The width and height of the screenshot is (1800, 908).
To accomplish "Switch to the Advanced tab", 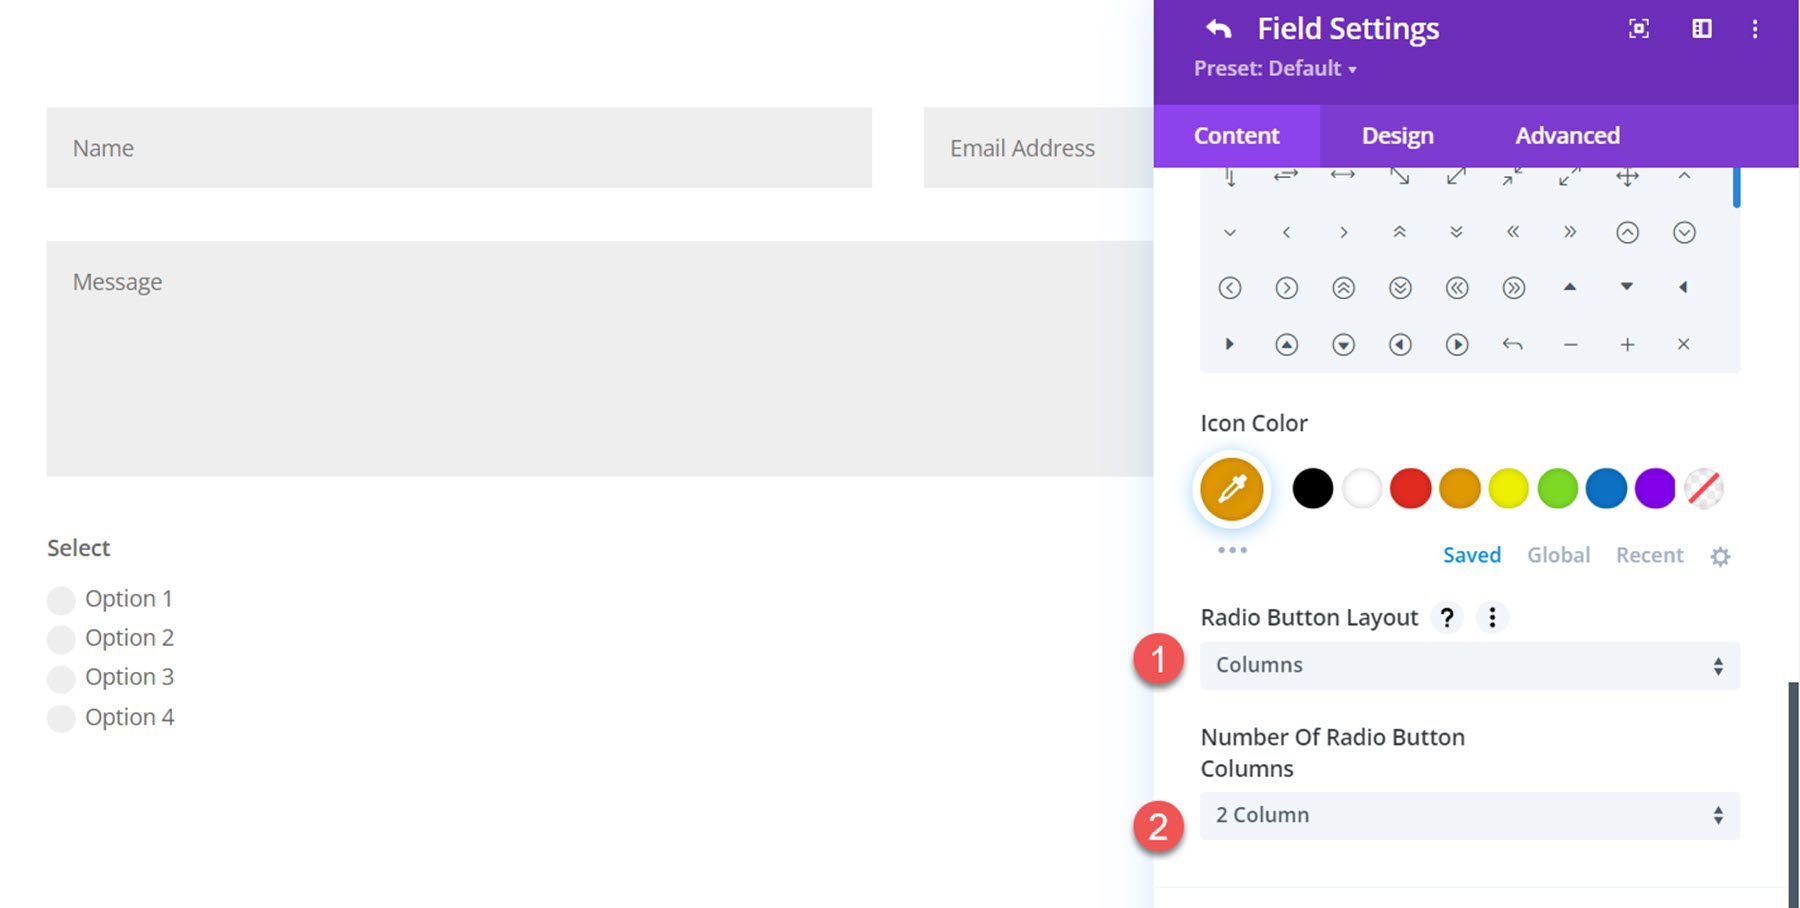I will click(1567, 136).
